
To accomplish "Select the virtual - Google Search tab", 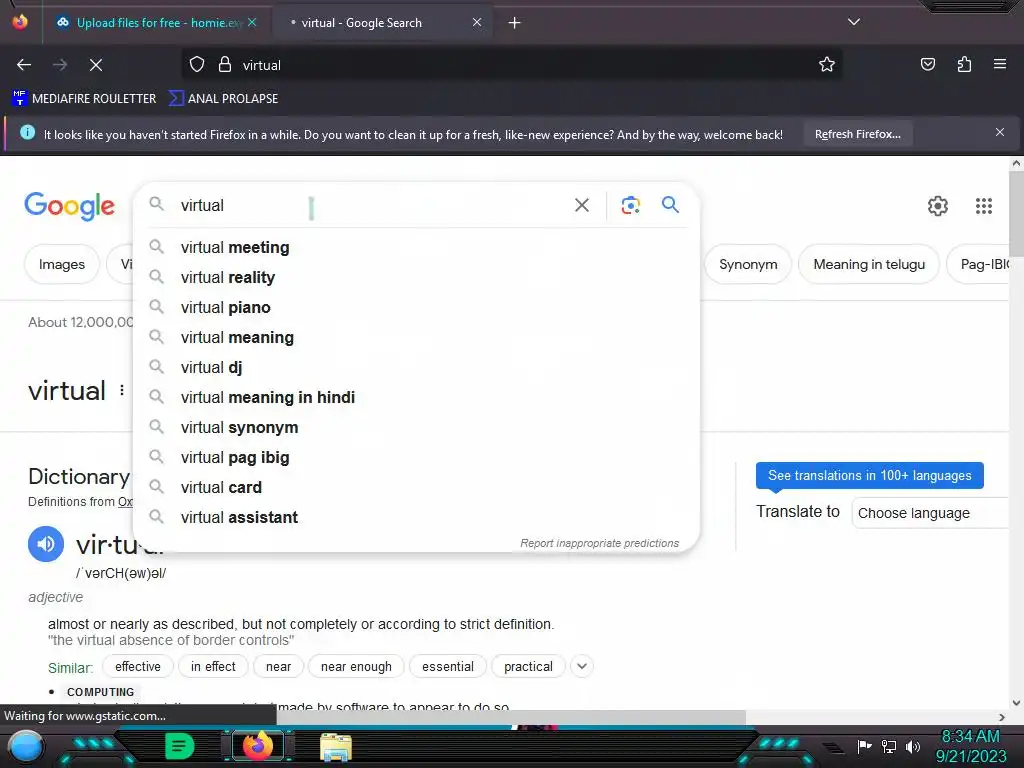I will (x=385, y=23).
